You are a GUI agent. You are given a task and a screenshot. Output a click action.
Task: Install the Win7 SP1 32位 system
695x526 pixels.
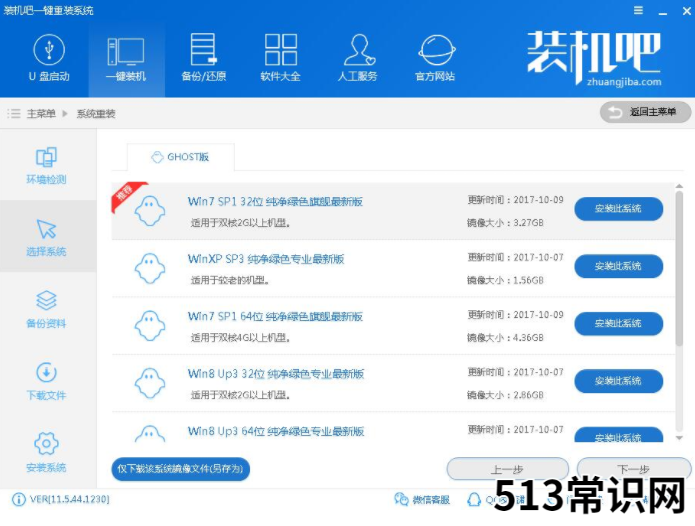tap(619, 209)
